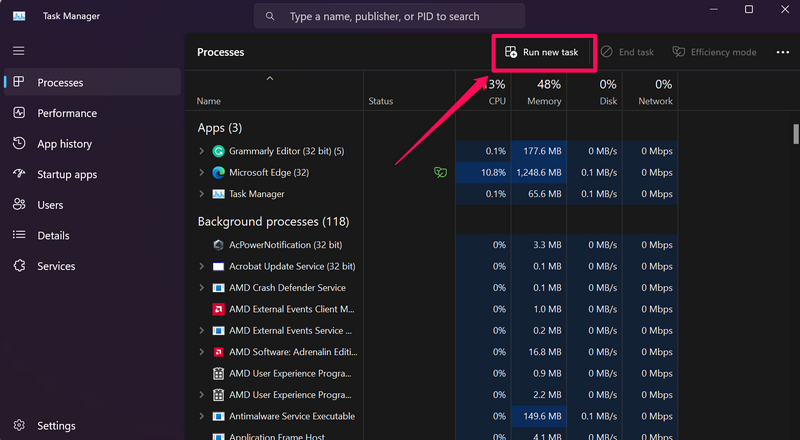Viewport: 800px width, 440px height.
Task: Open Settings in the sidebar
Action: point(56,426)
